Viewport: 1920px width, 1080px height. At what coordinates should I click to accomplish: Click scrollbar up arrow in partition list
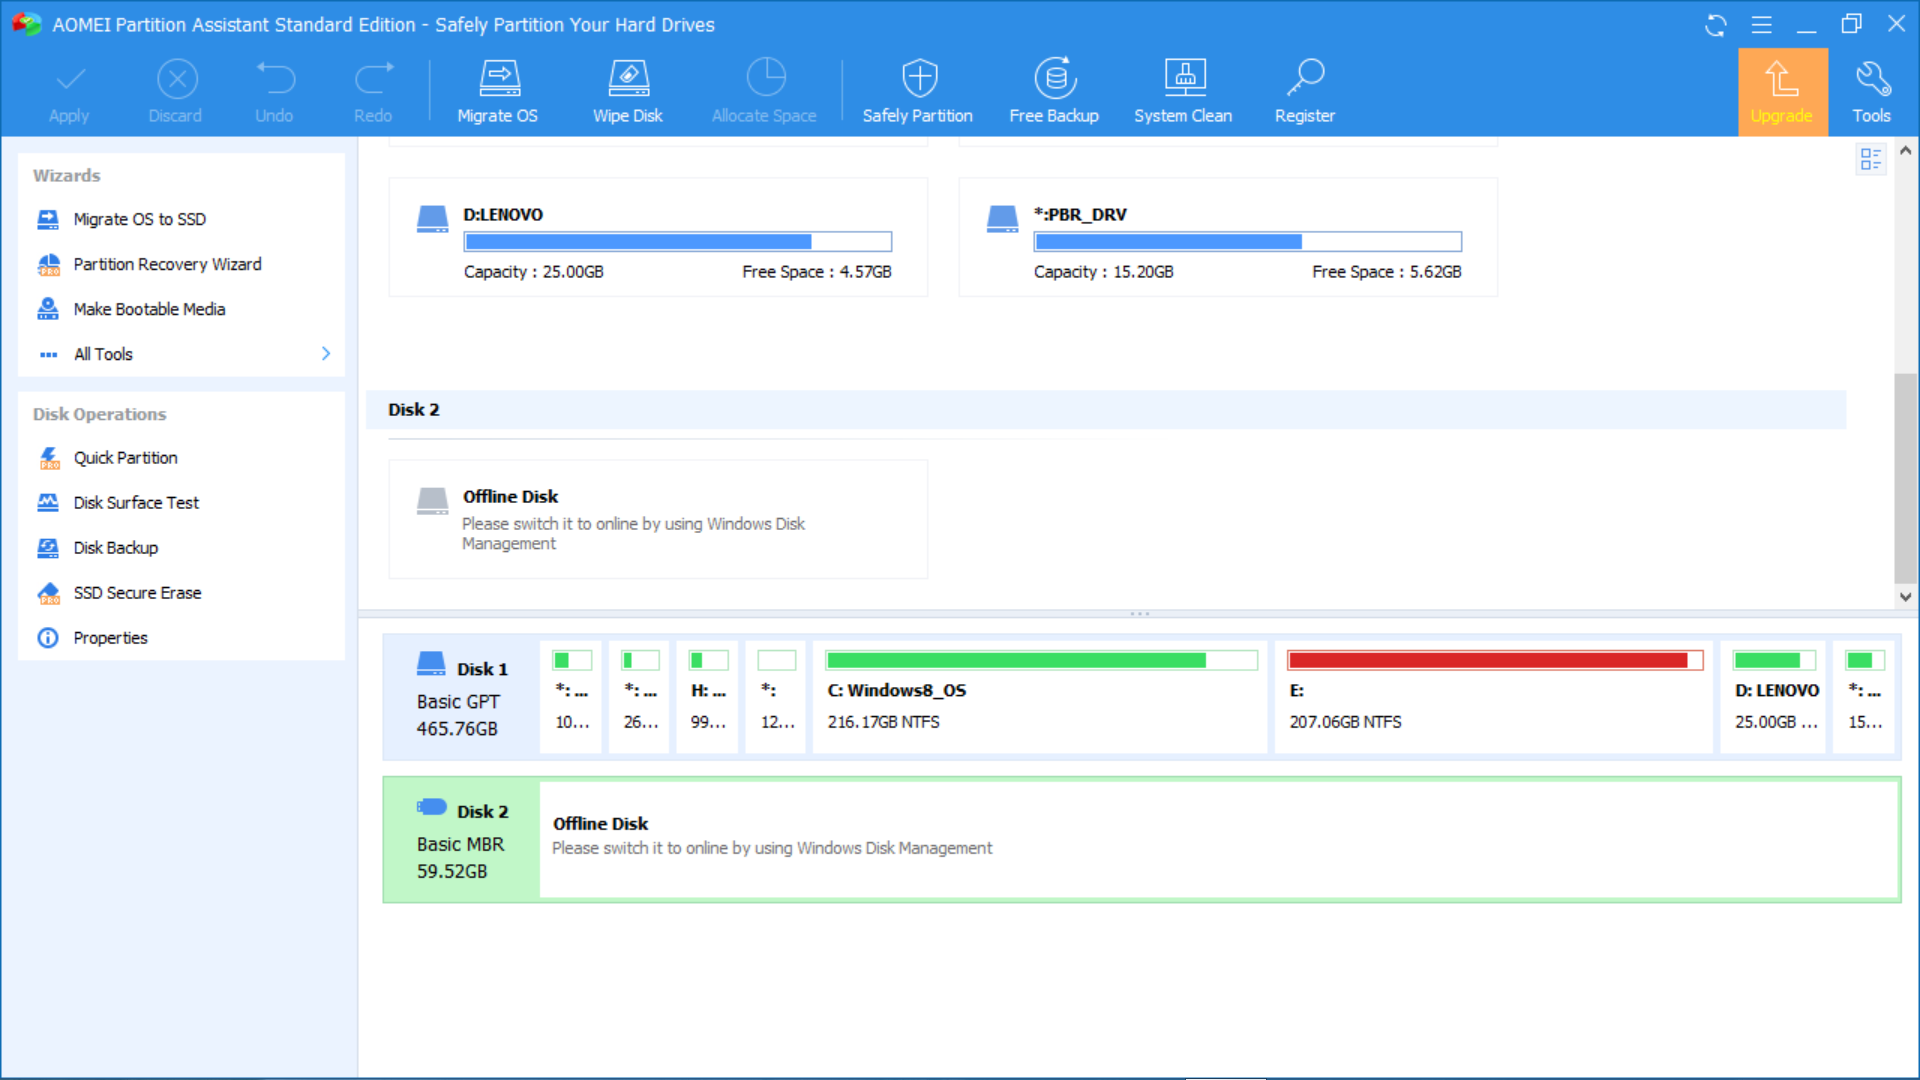[x=1905, y=151]
